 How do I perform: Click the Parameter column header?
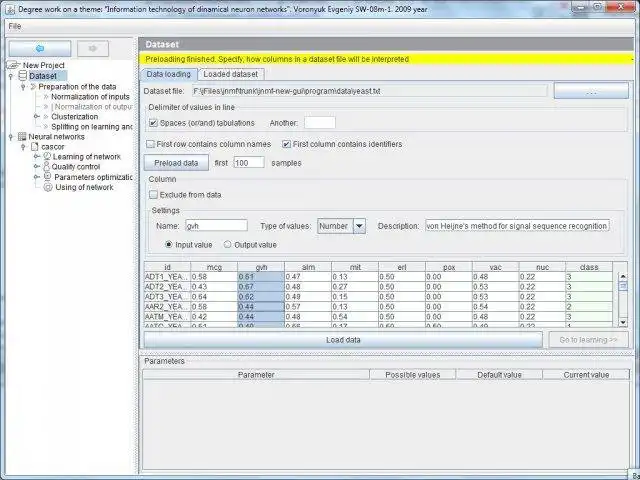click(x=256, y=375)
